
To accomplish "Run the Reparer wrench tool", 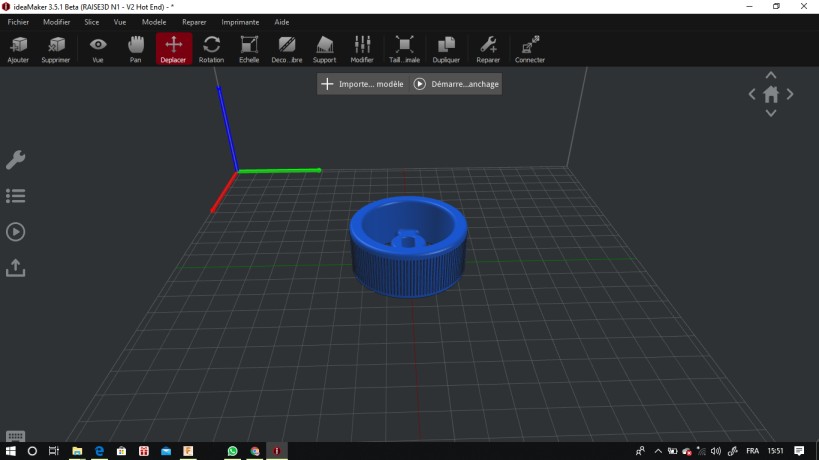I will 488,49.
